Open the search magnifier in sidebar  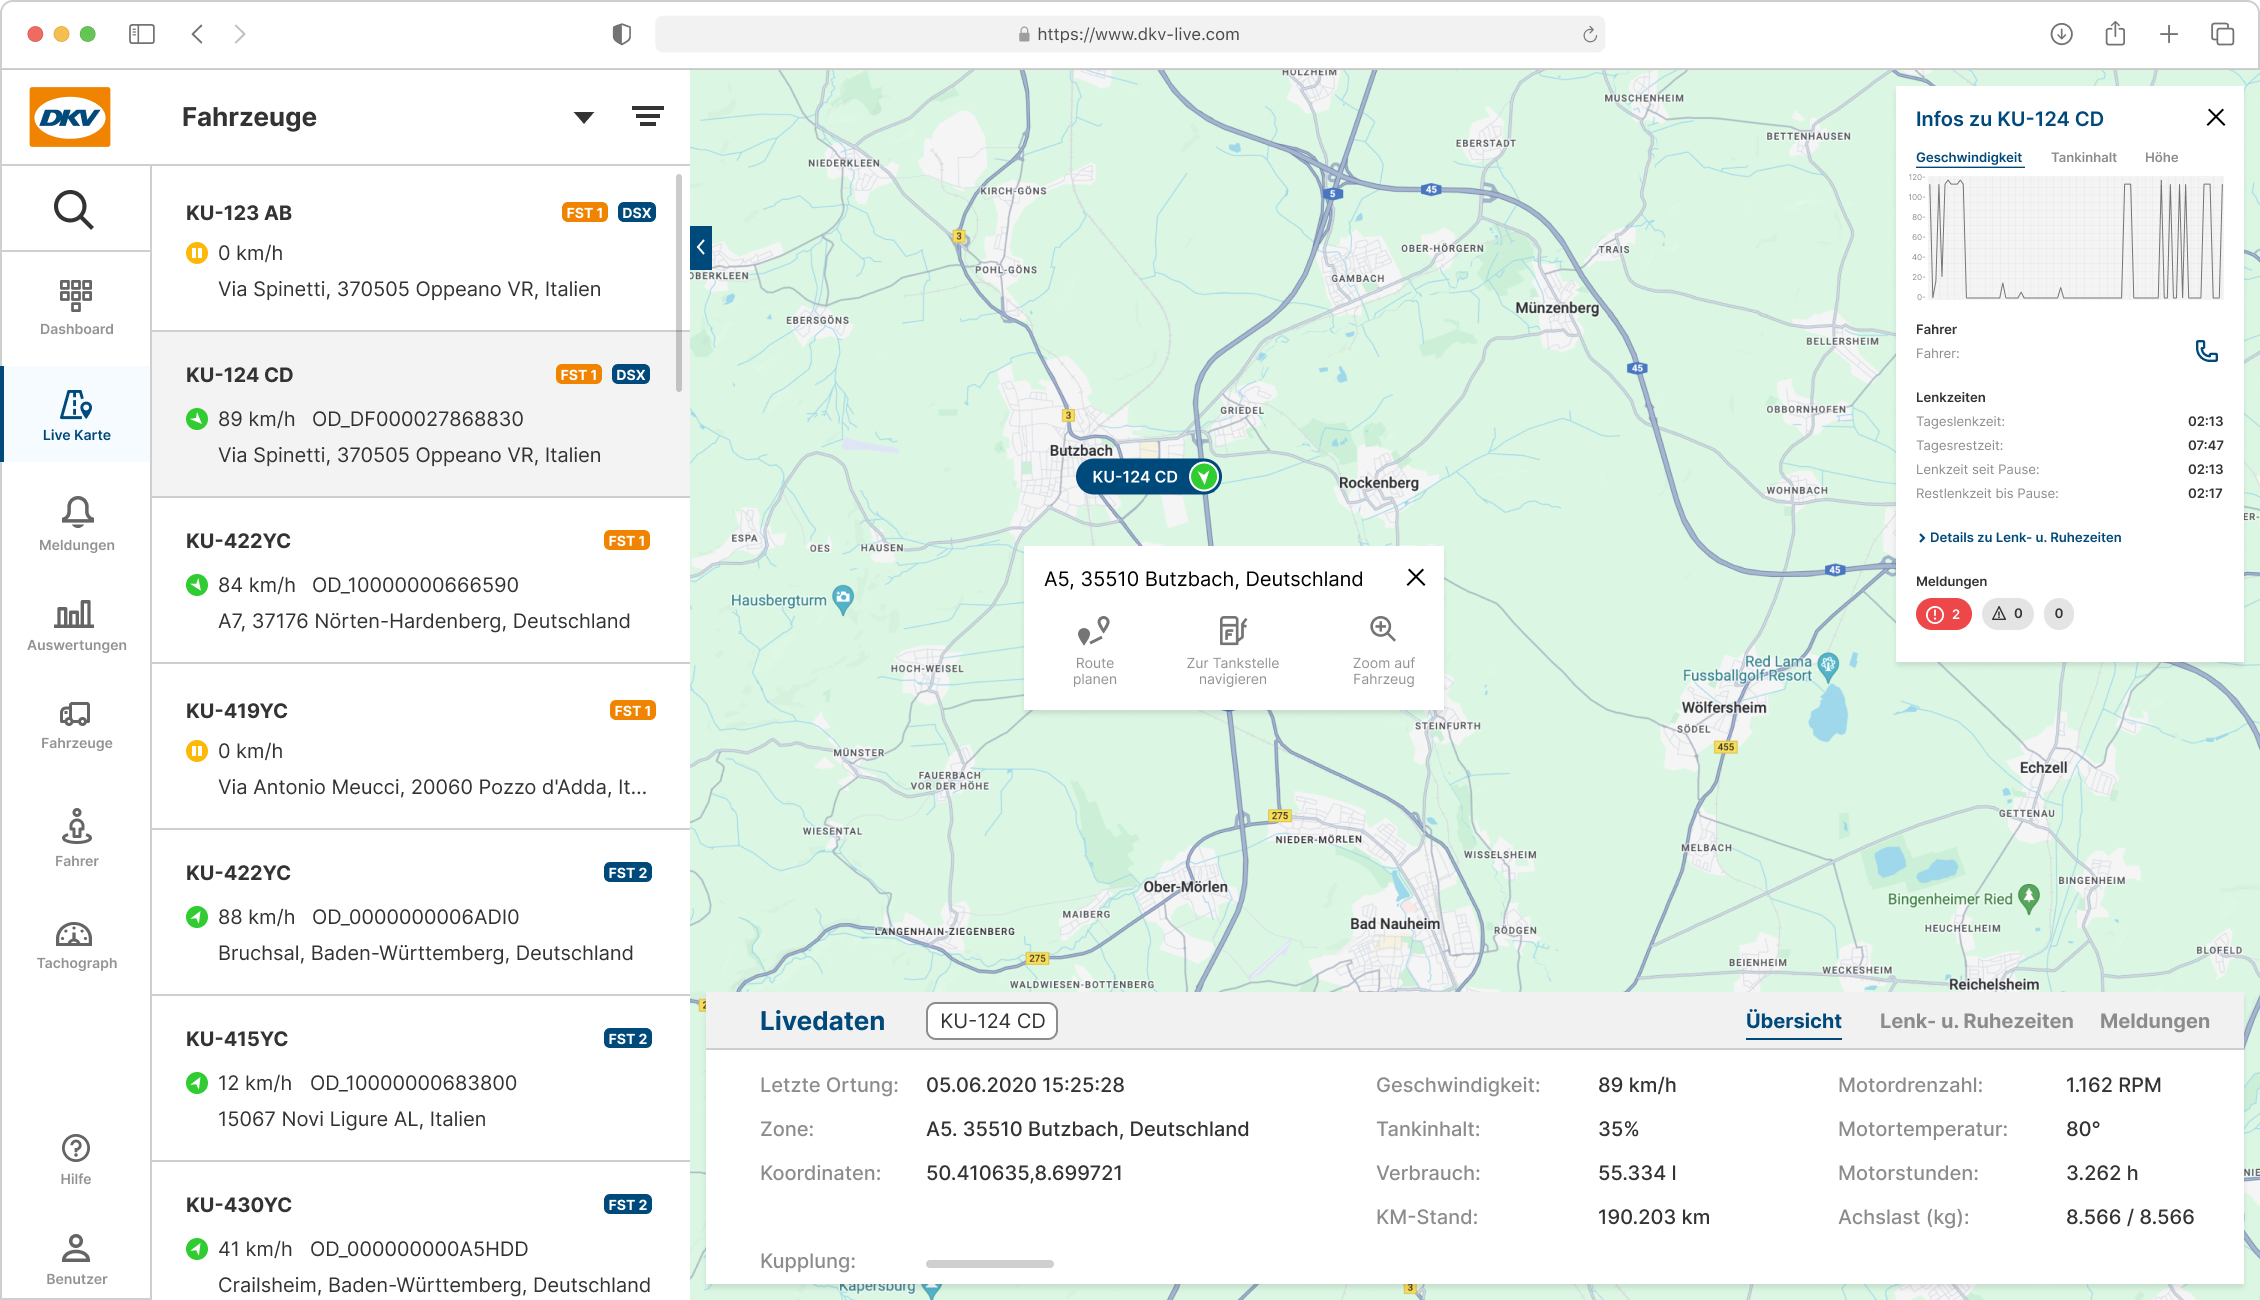click(x=74, y=210)
